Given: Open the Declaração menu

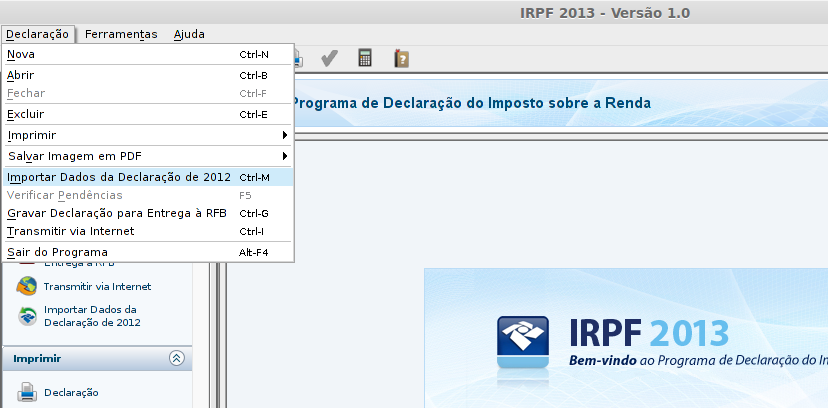Looking at the screenshot, I should point(37,34).
